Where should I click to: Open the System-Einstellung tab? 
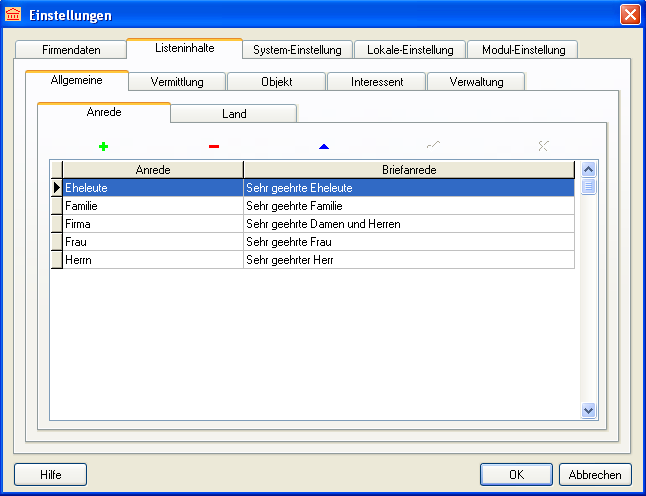(297, 50)
